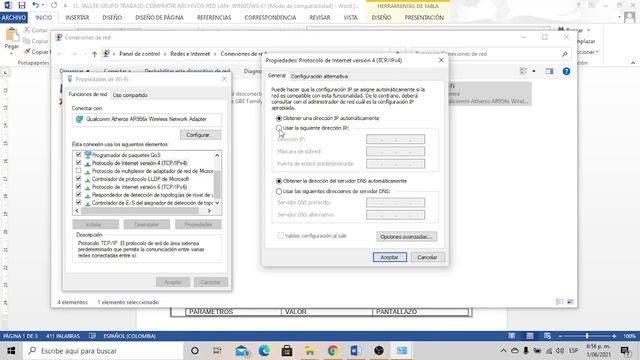Click Configurar in Propiedades de Wi-Fi
Screen dimensions: 640x360
click(x=200, y=135)
